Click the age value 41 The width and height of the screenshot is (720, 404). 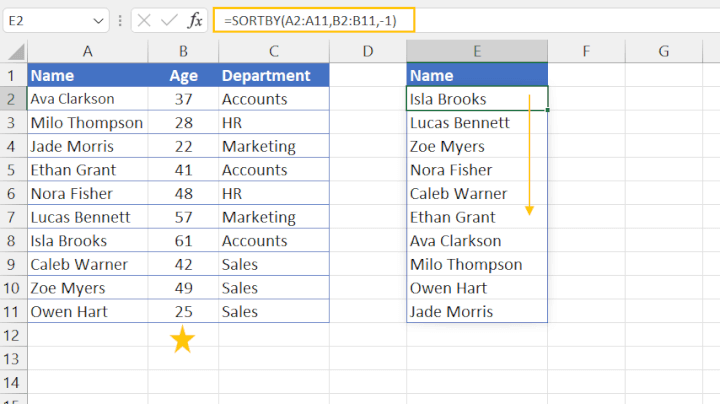click(x=183, y=170)
